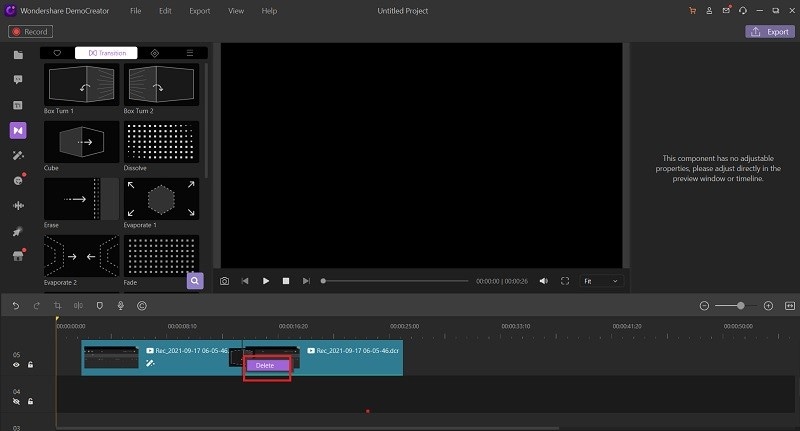Viewport: 800px width, 431px height.
Task: Open the audio waveform panel
Action: click(x=18, y=205)
